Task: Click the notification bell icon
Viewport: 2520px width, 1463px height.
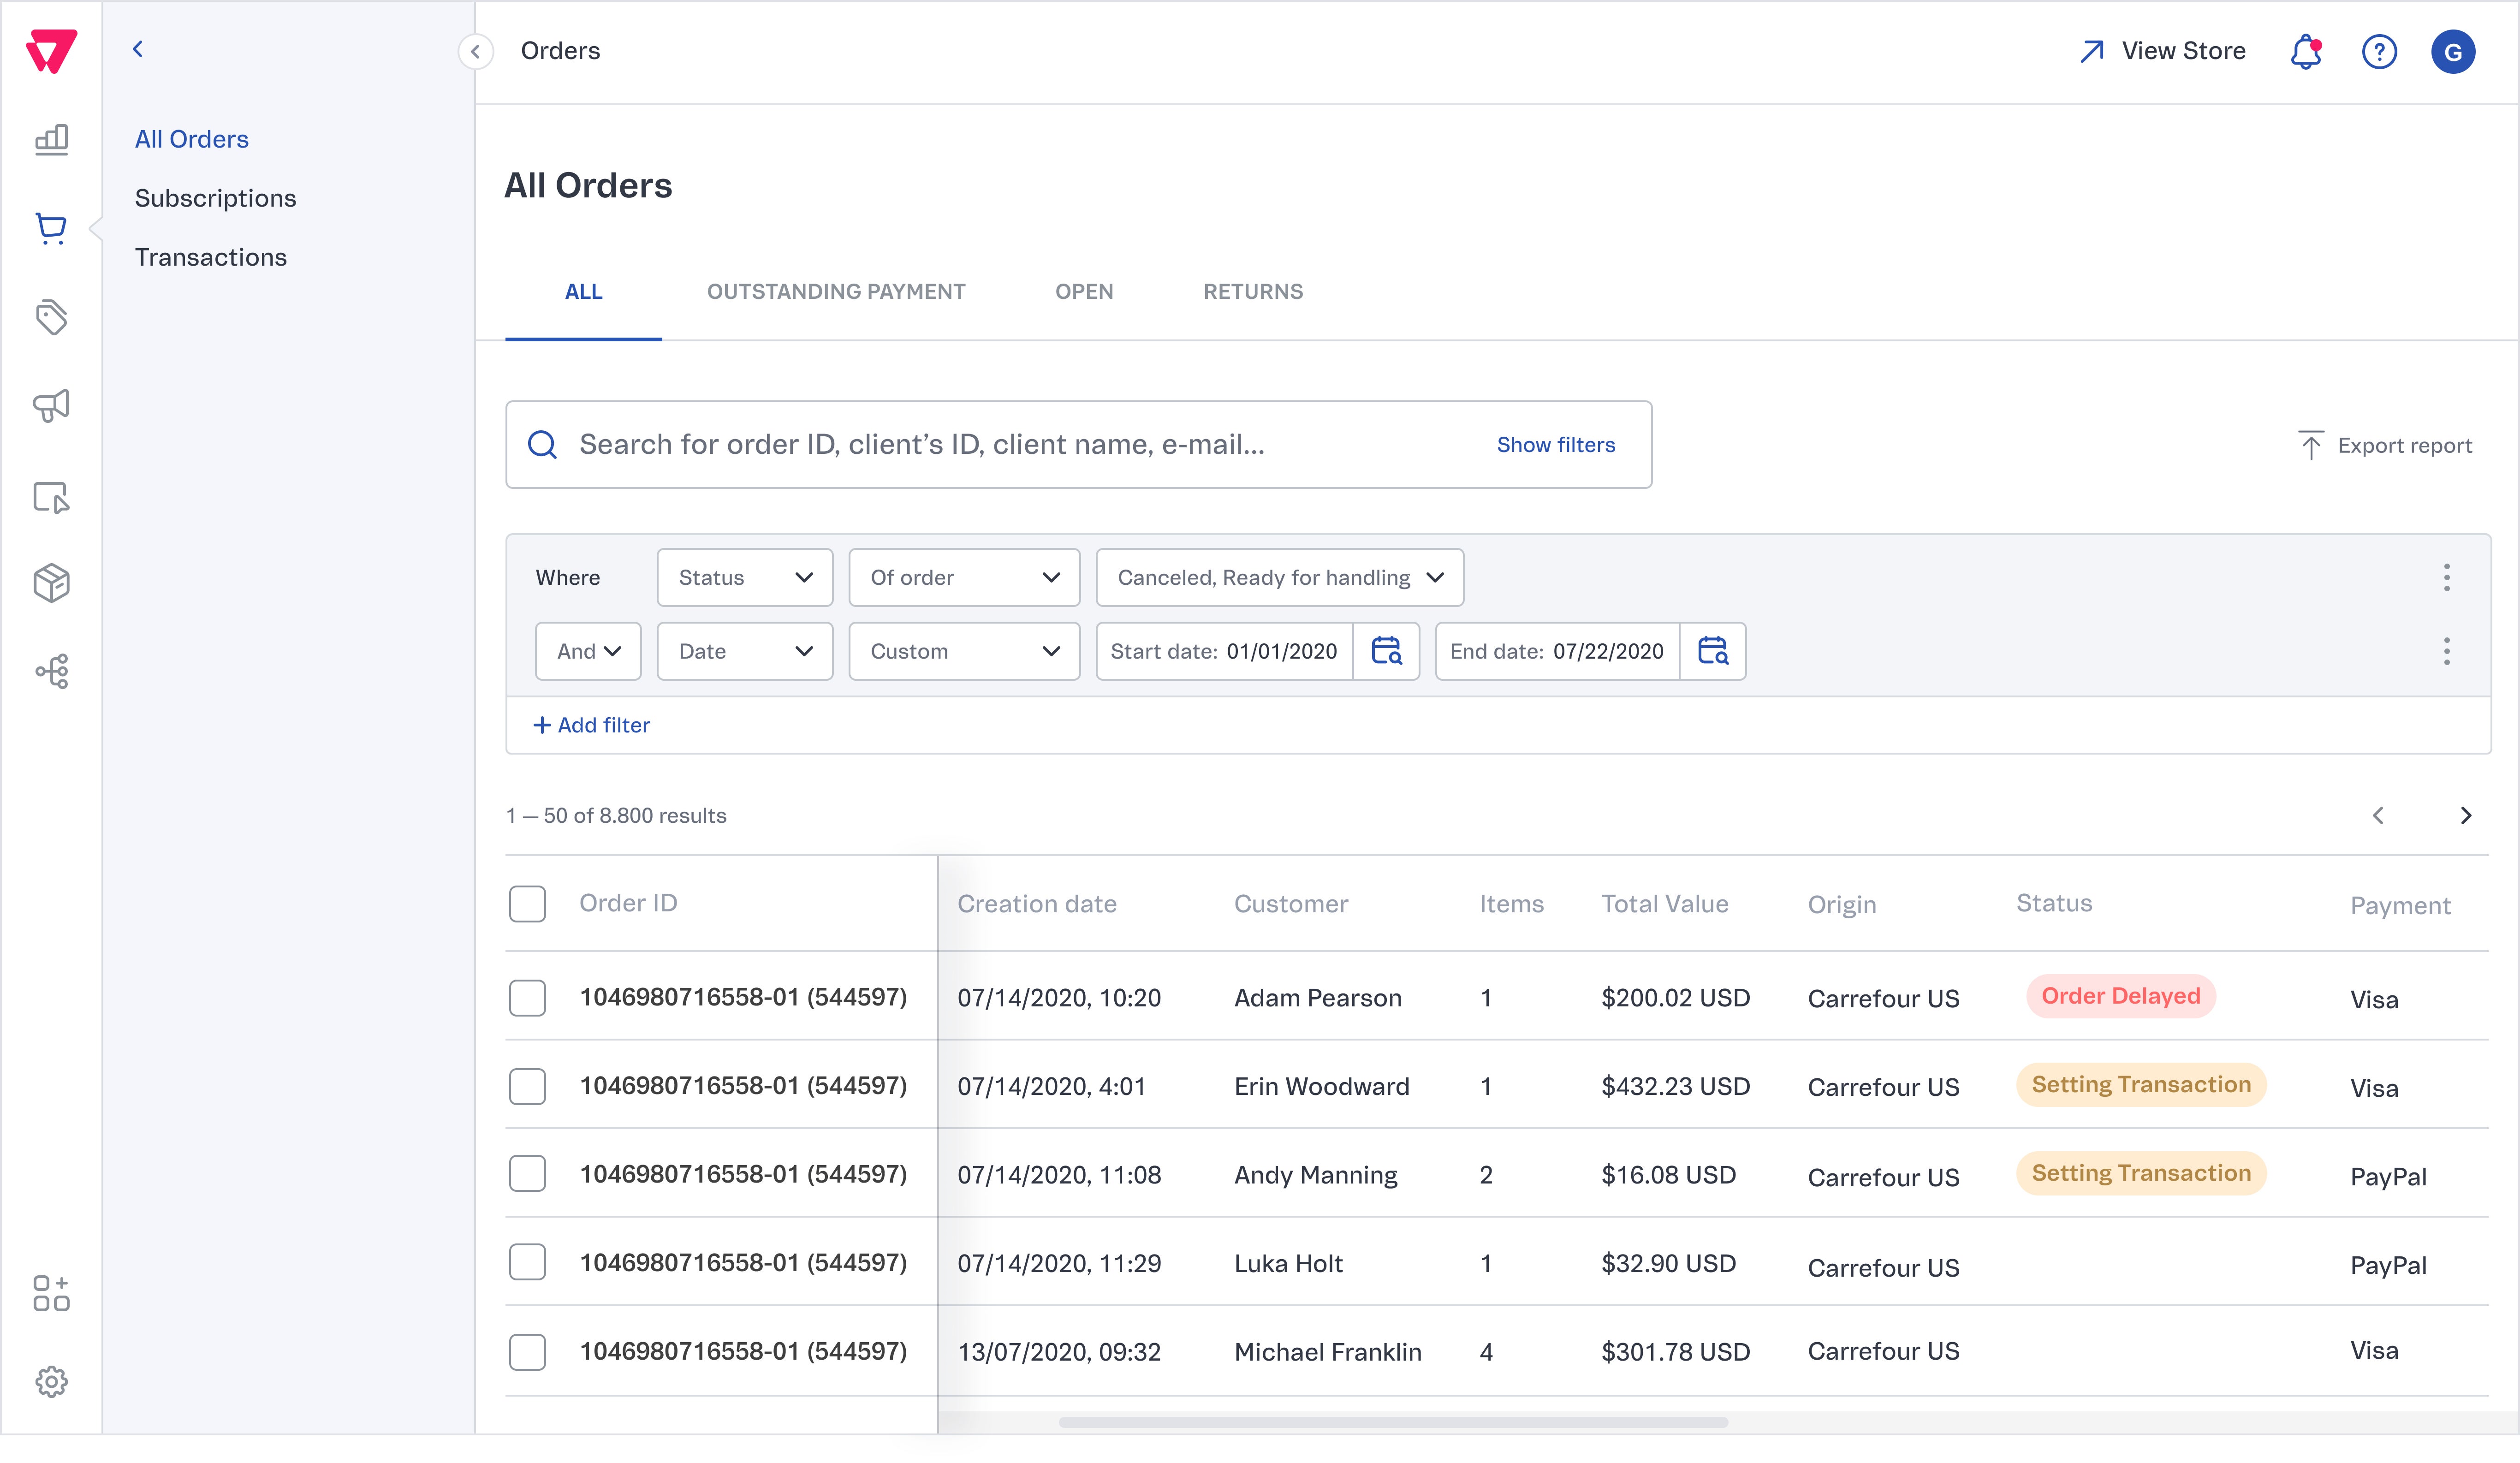Action: 2305,51
